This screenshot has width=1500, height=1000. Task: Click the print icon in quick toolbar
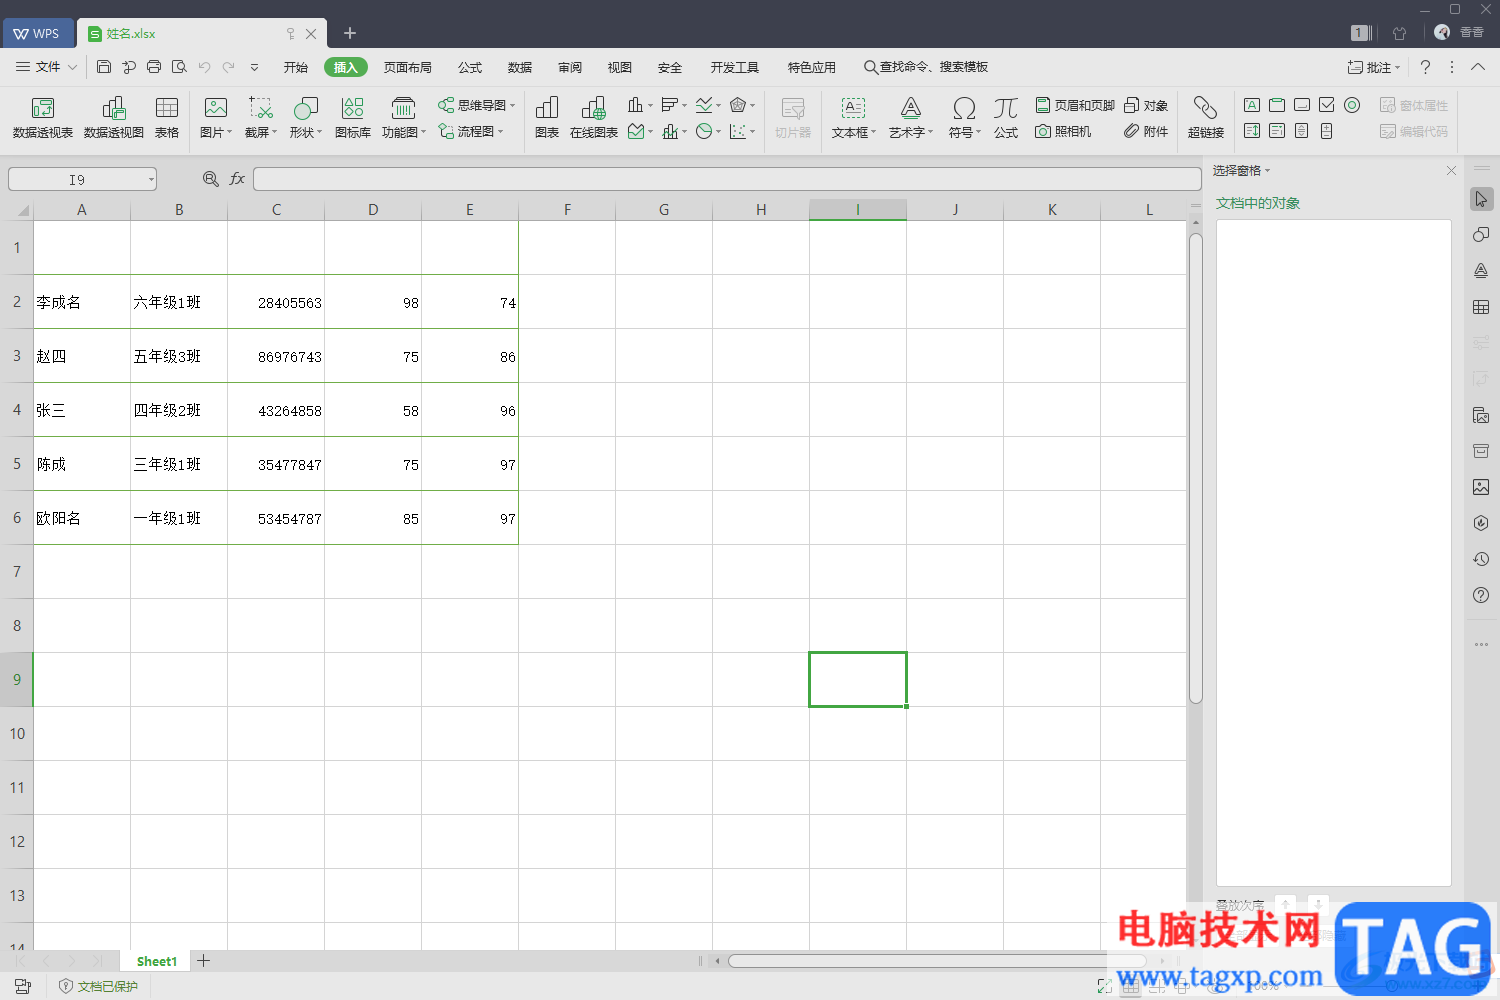(x=154, y=67)
